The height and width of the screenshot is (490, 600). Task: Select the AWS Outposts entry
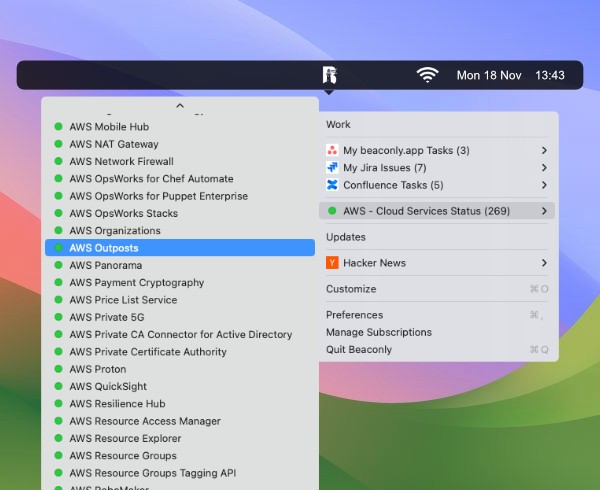coord(104,248)
